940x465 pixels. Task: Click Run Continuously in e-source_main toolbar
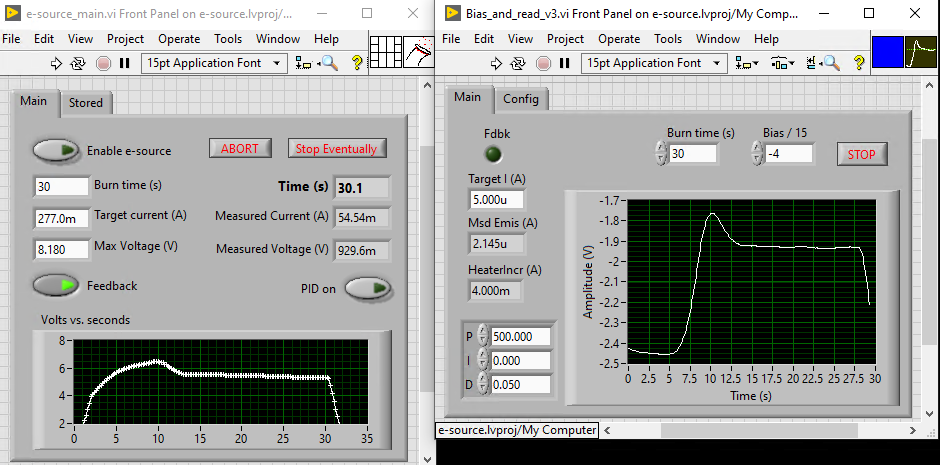click(x=79, y=62)
